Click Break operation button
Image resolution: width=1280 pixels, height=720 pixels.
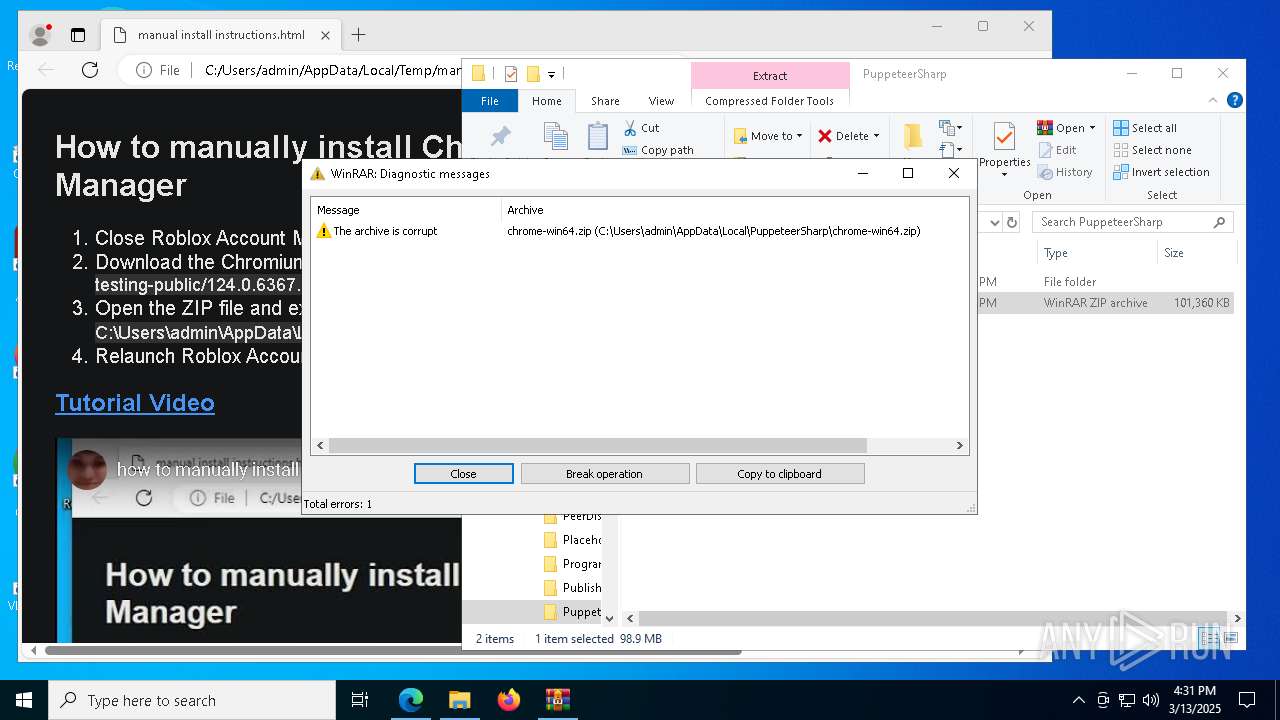point(604,474)
